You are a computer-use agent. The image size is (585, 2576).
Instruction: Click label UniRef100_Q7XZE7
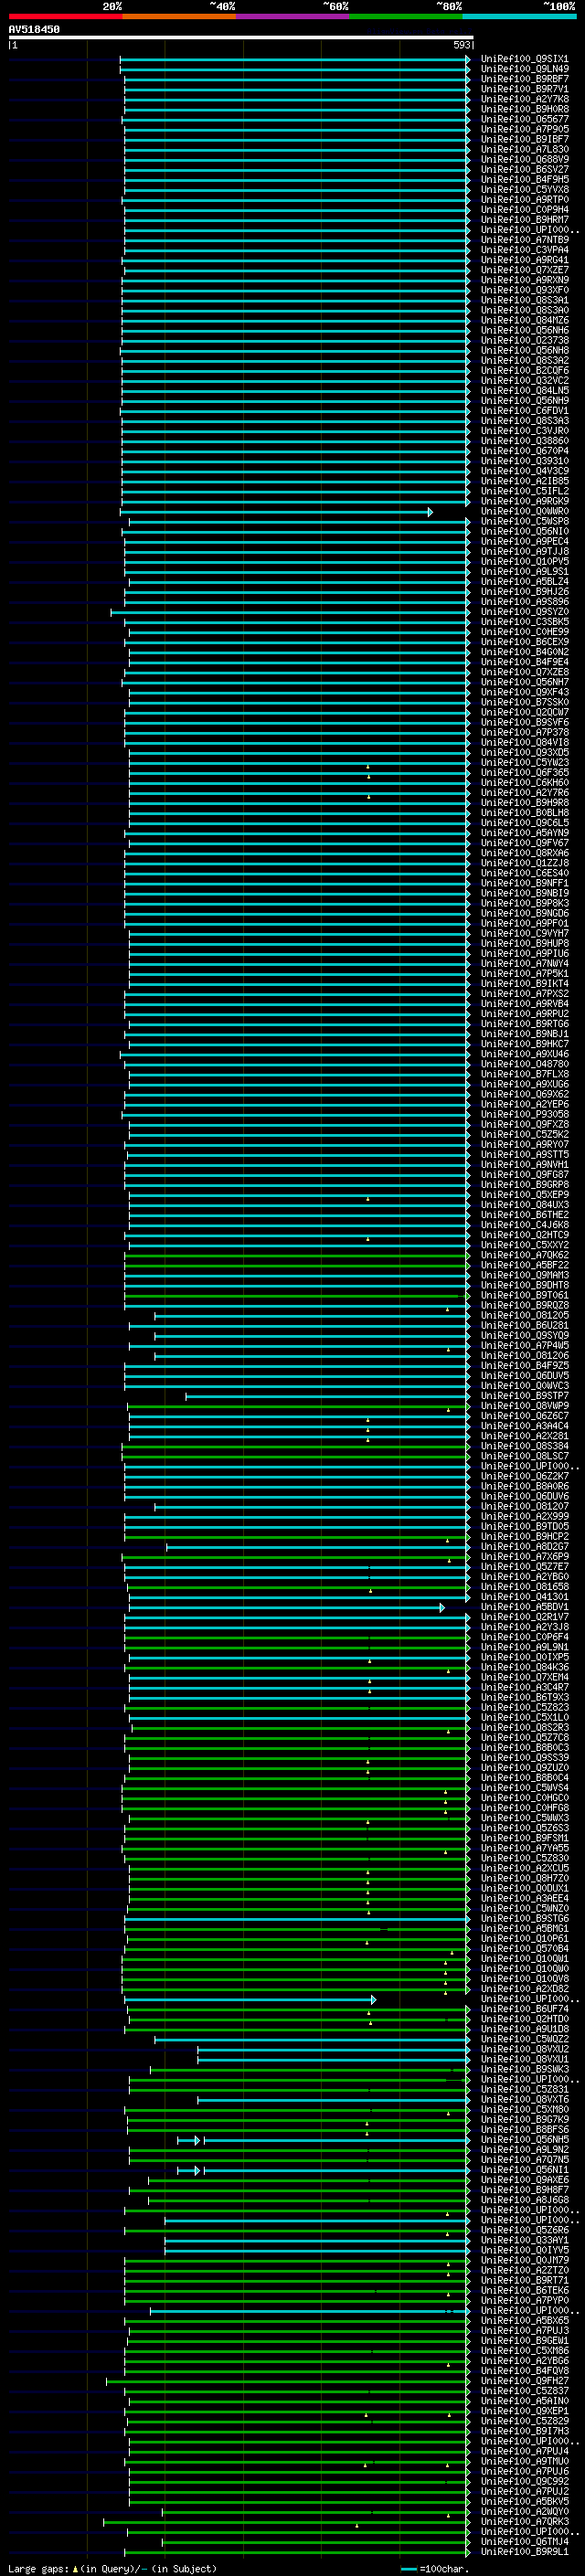(524, 270)
